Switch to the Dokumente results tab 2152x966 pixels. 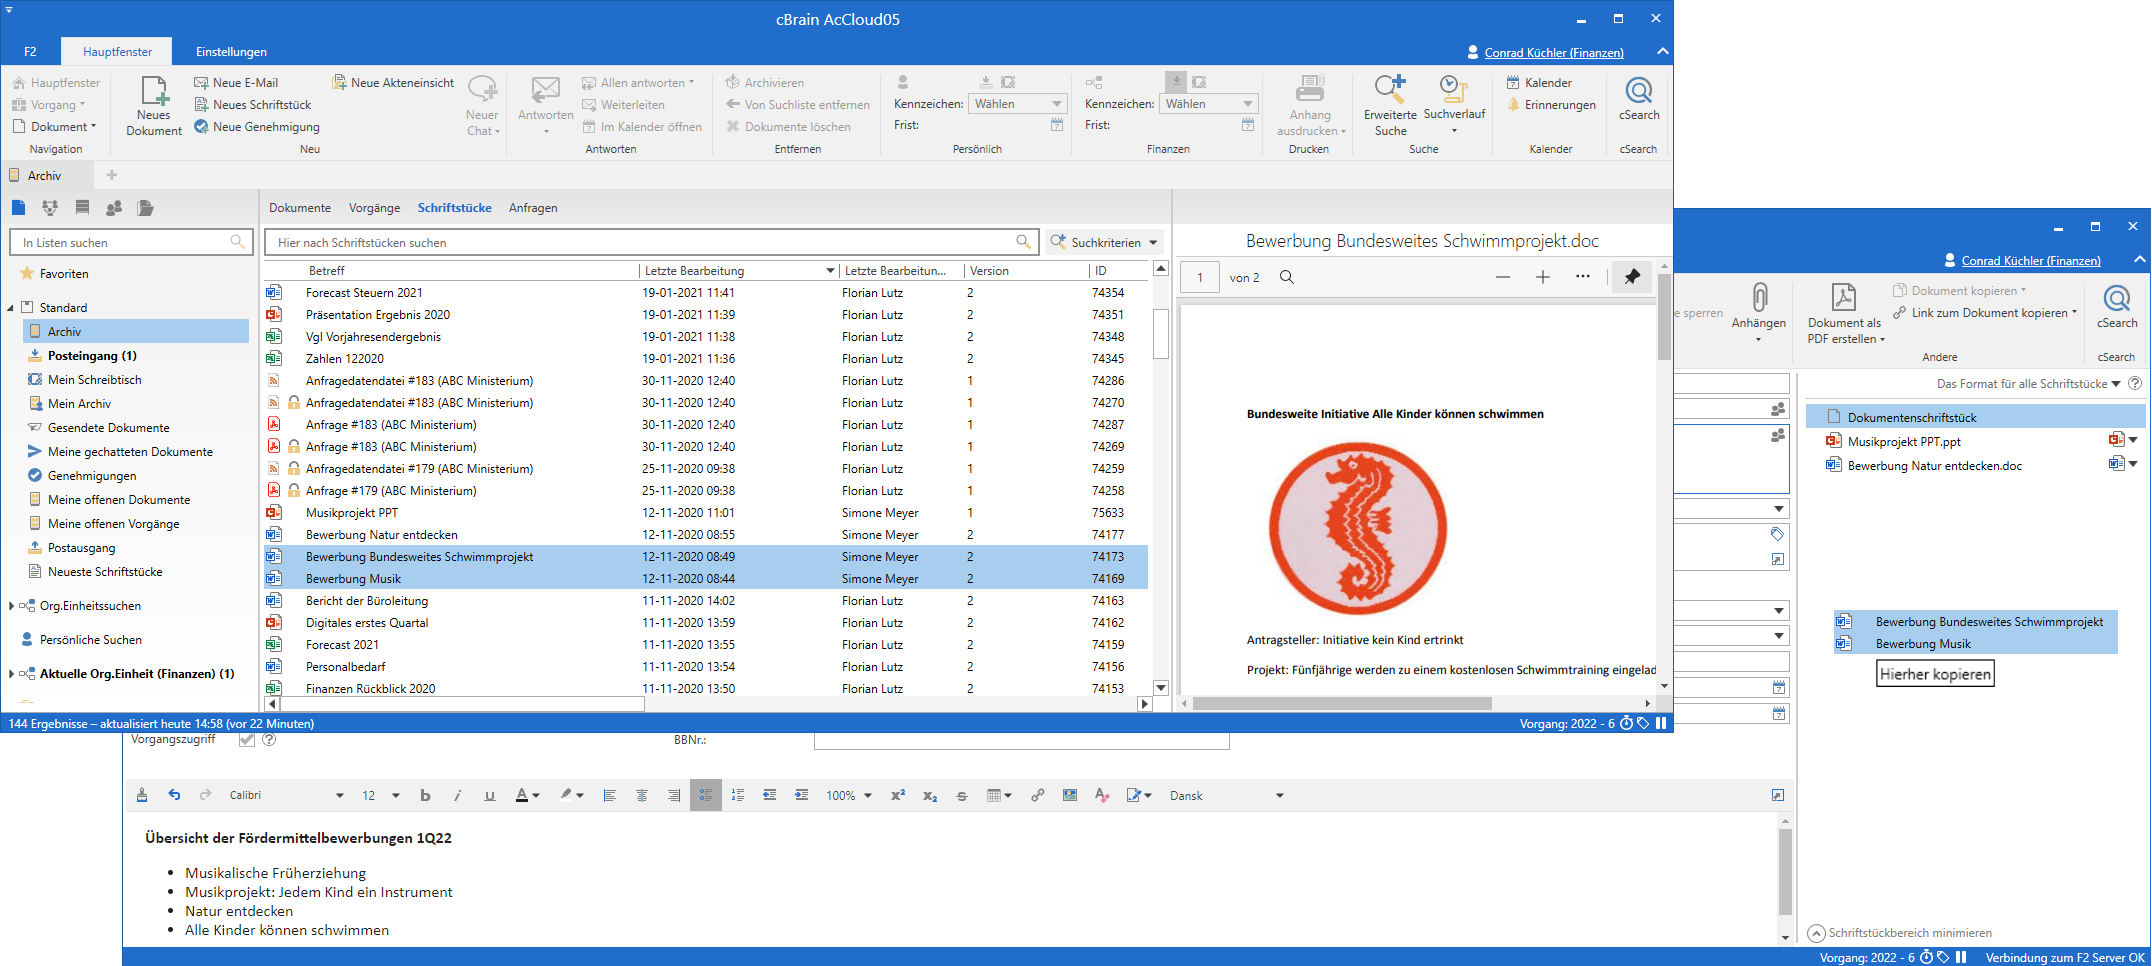point(300,207)
